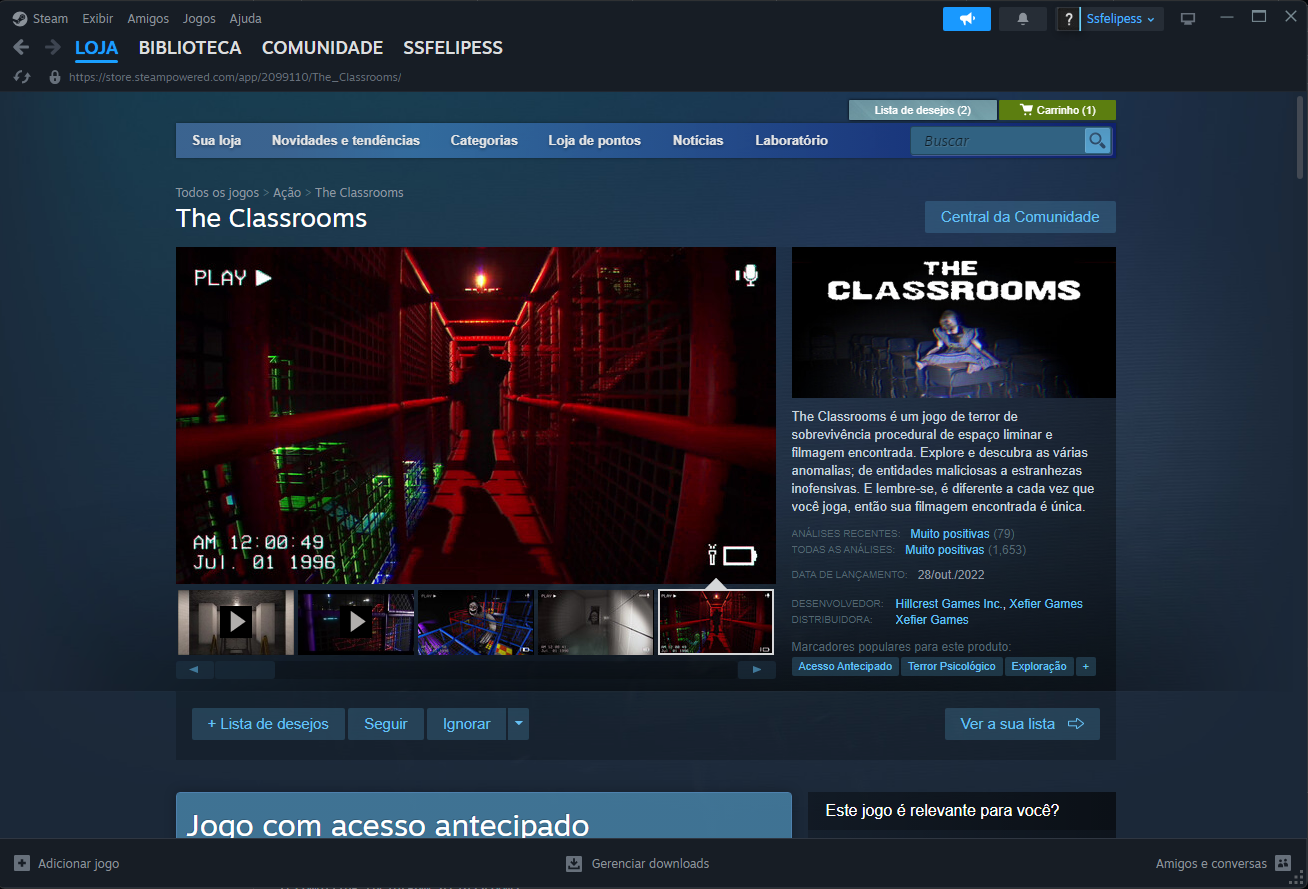Click the Ignorar button
Viewport: 1308px width, 889px height.
(x=467, y=724)
